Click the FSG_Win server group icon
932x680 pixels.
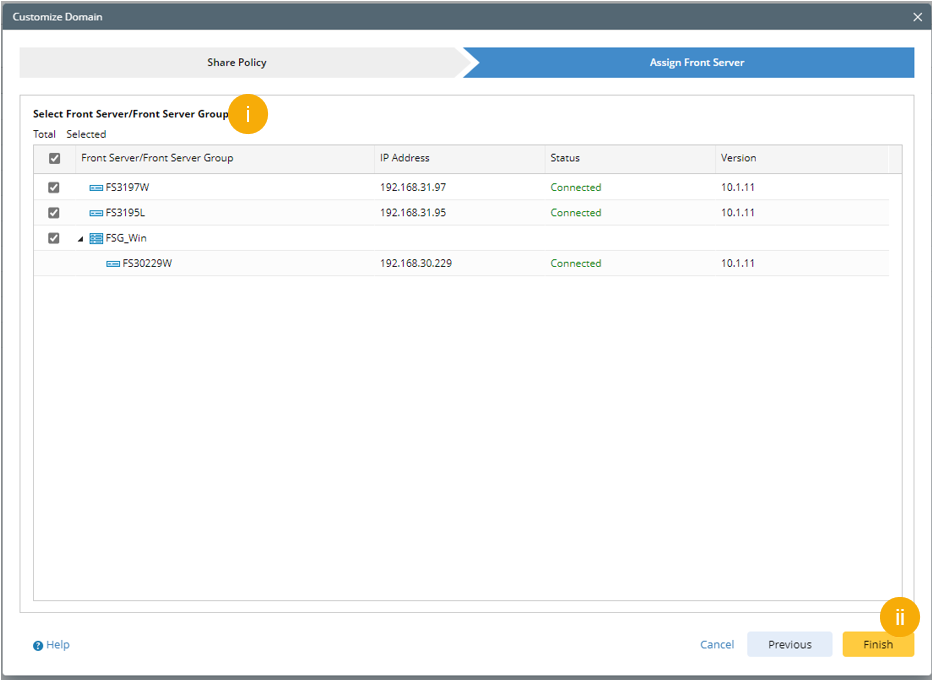point(96,238)
